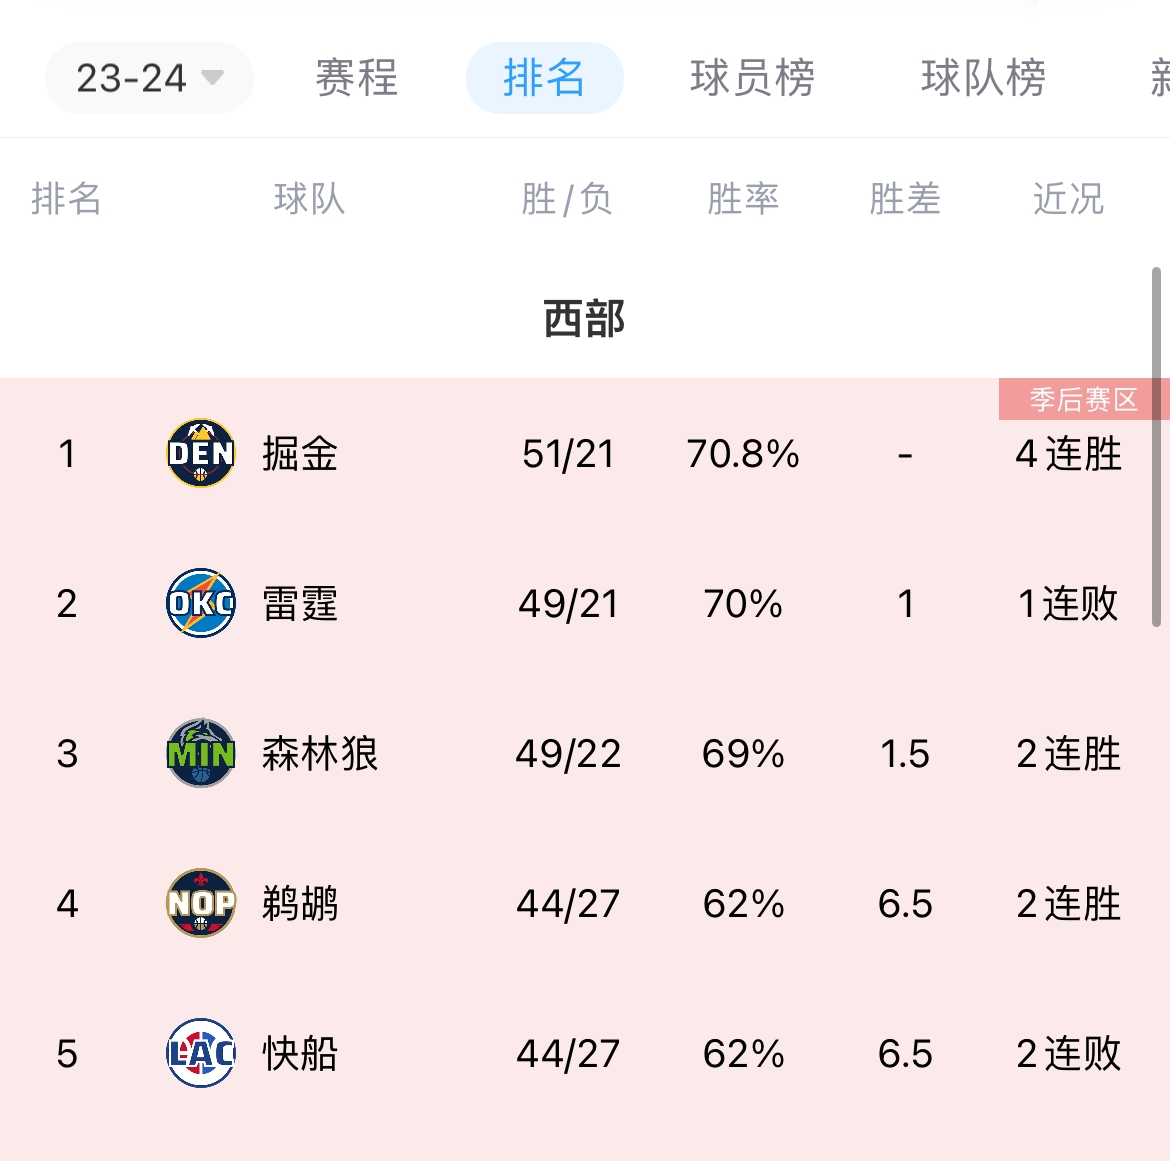Screen dimensions: 1170x1161
Task: Switch to the 赛程 tab
Action: coord(357,78)
